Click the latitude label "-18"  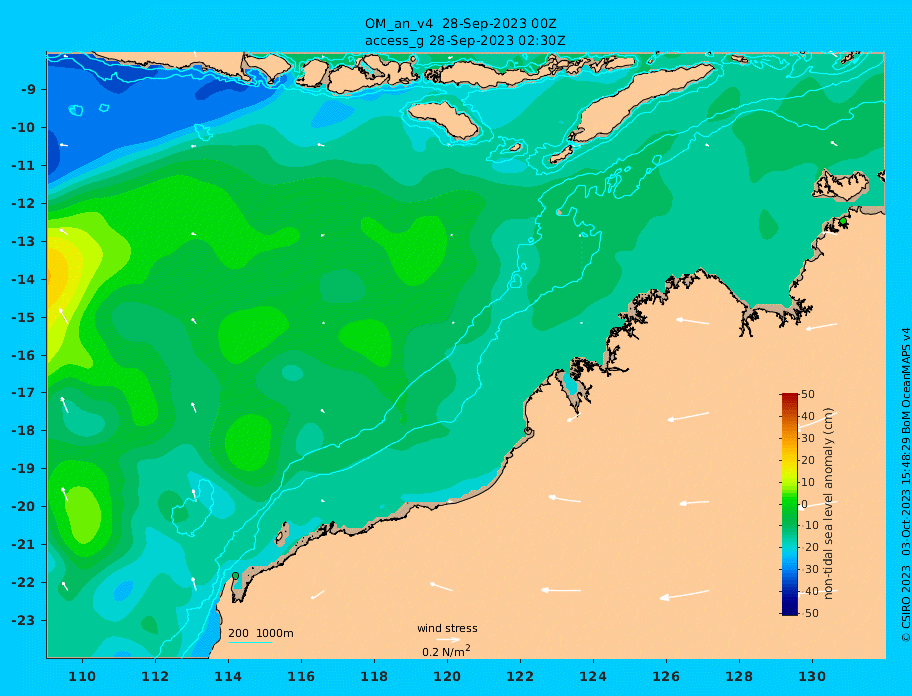(24, 431)
